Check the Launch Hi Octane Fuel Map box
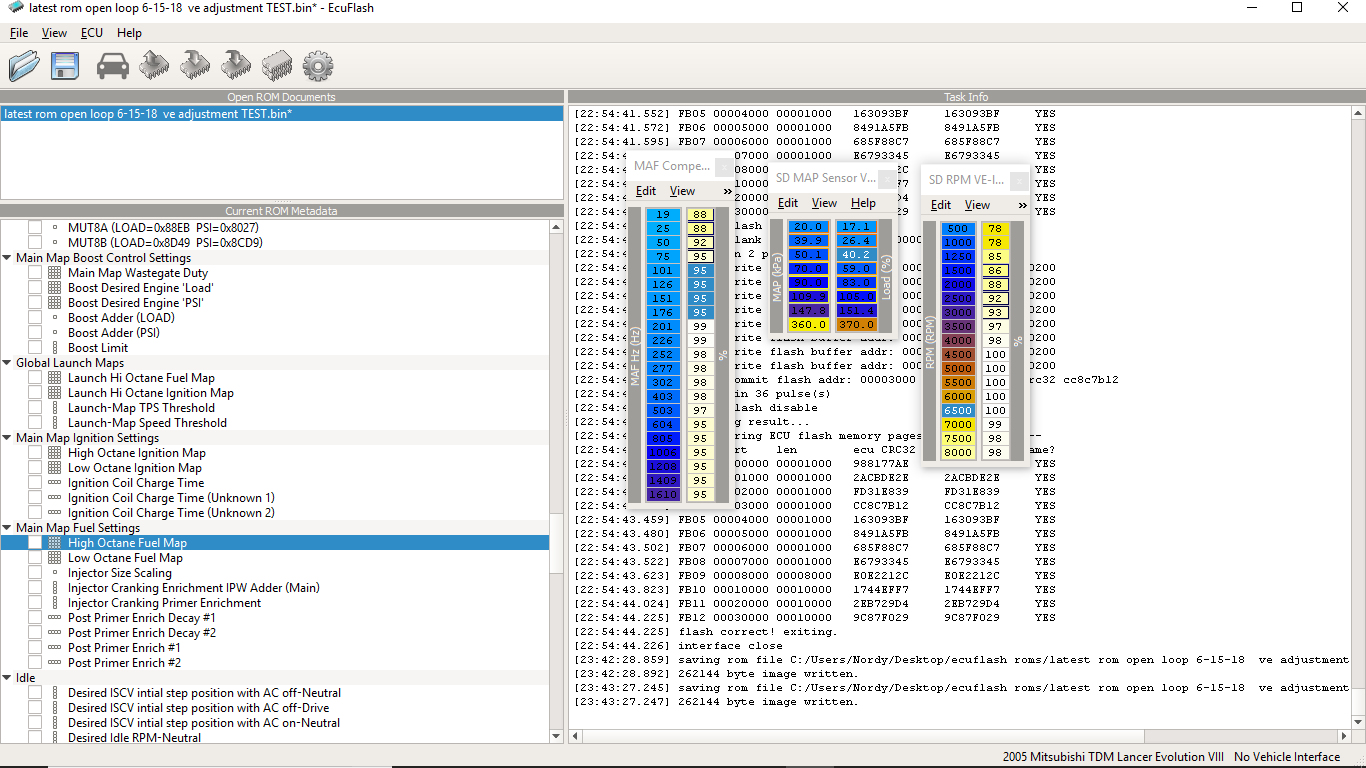 click(x=35, y=378)
